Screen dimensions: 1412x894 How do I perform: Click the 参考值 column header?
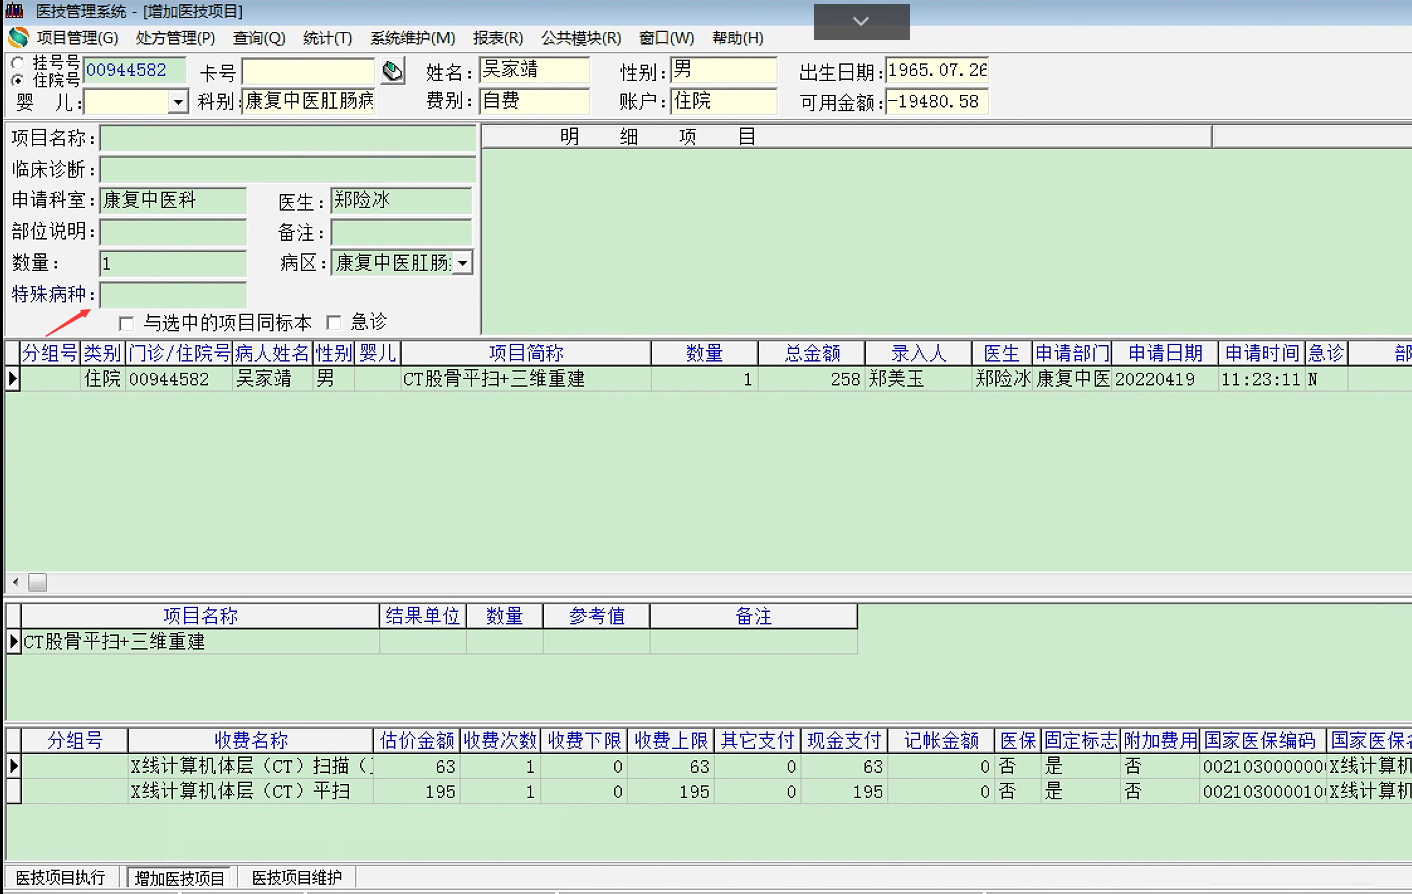[x=597, y=616]
